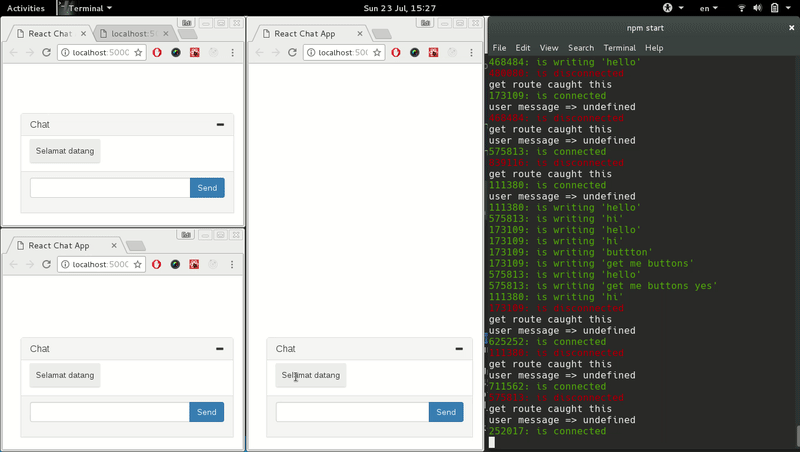This screenshot has width=800, height=452.
Task: Go back in bottom-left browser window
Action: [x=14, y=264]
